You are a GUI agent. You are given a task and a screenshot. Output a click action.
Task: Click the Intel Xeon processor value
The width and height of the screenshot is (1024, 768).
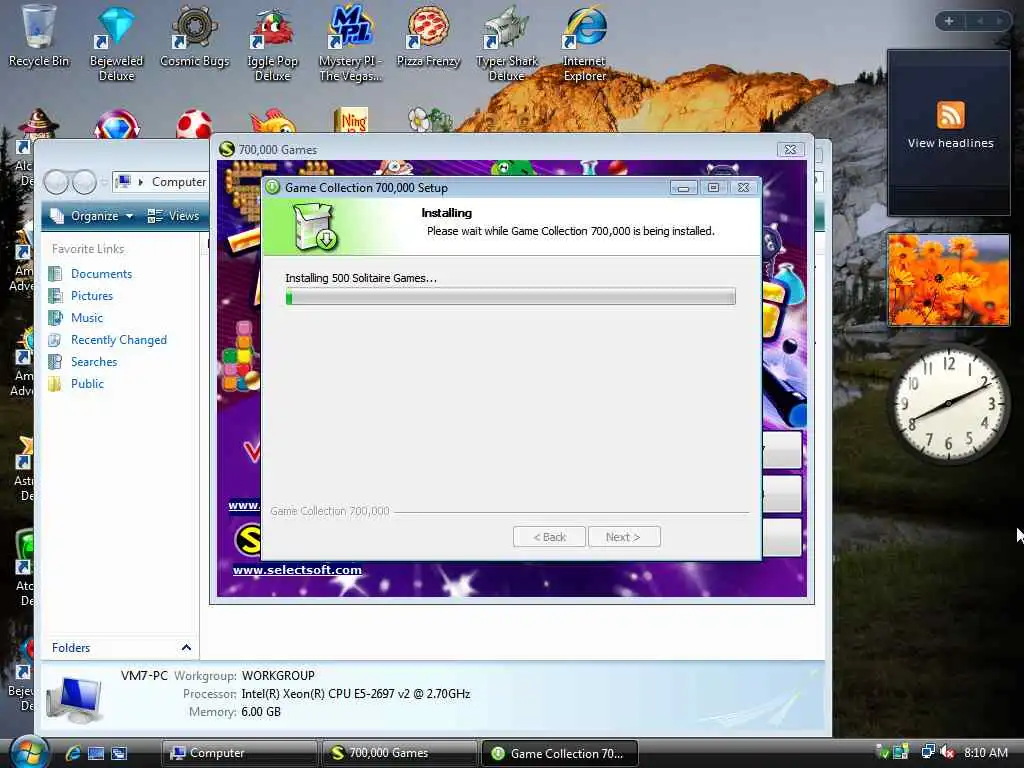click(x=355, y=694)
